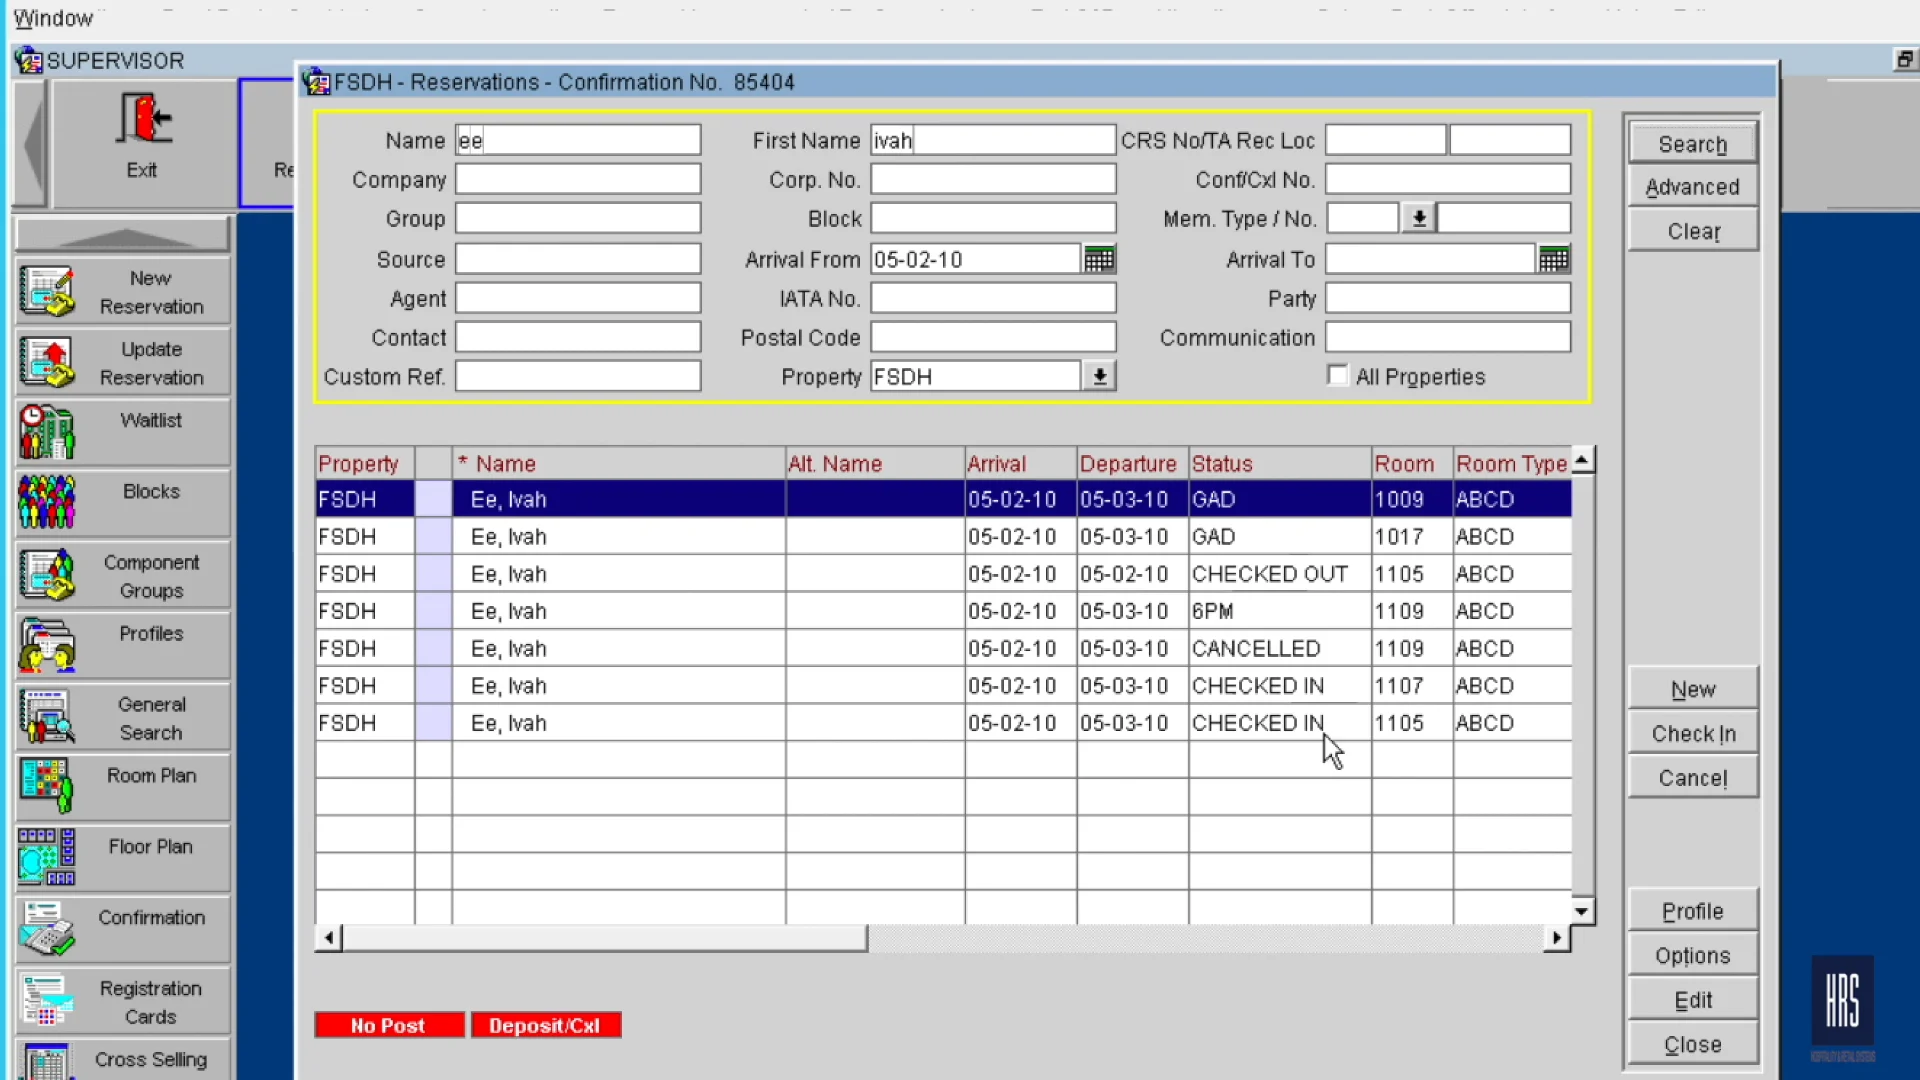Image resolution: width=1920 pixels, height=1080 pixels.
Task: Open Arrival From calendar picker
Action: coord(1098,260)
